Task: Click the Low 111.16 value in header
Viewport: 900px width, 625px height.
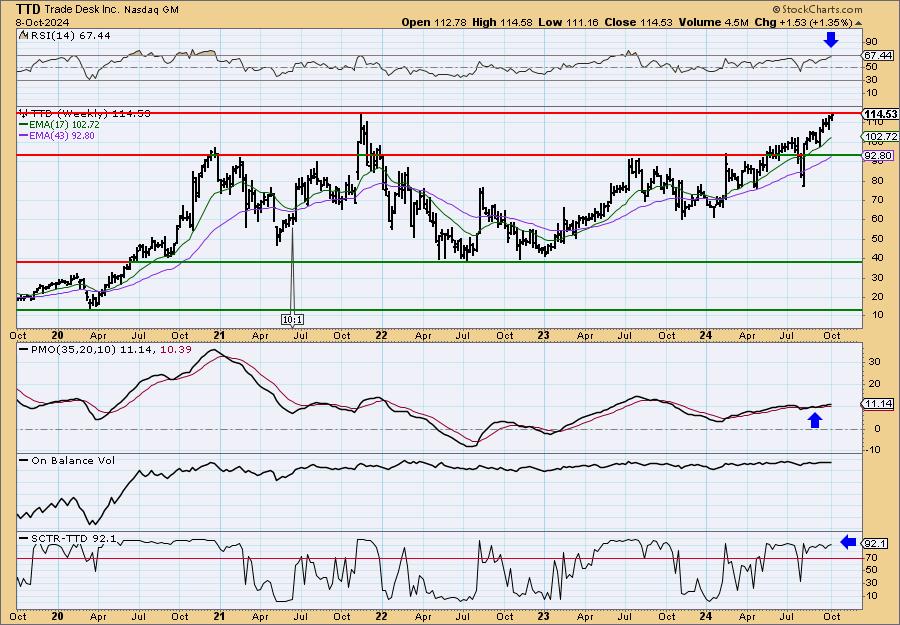Action: (x=568, y=22)
